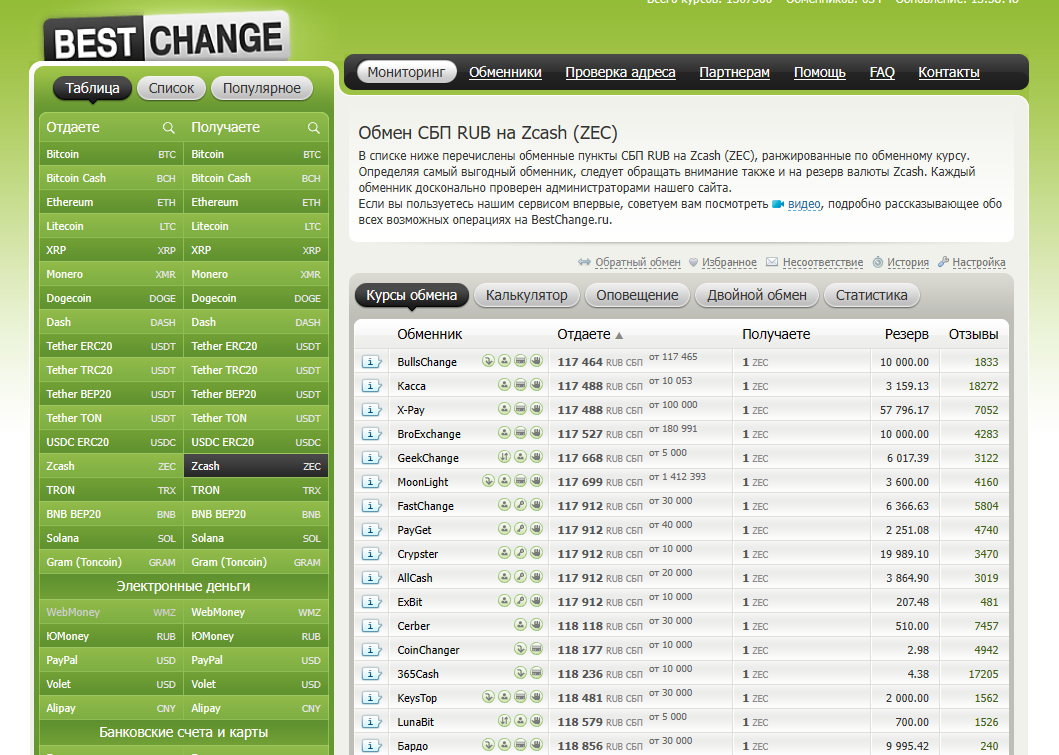Open info icon for GeekChange row
This screenshot has height=755, width=1059.
click(x=371, y=458)
